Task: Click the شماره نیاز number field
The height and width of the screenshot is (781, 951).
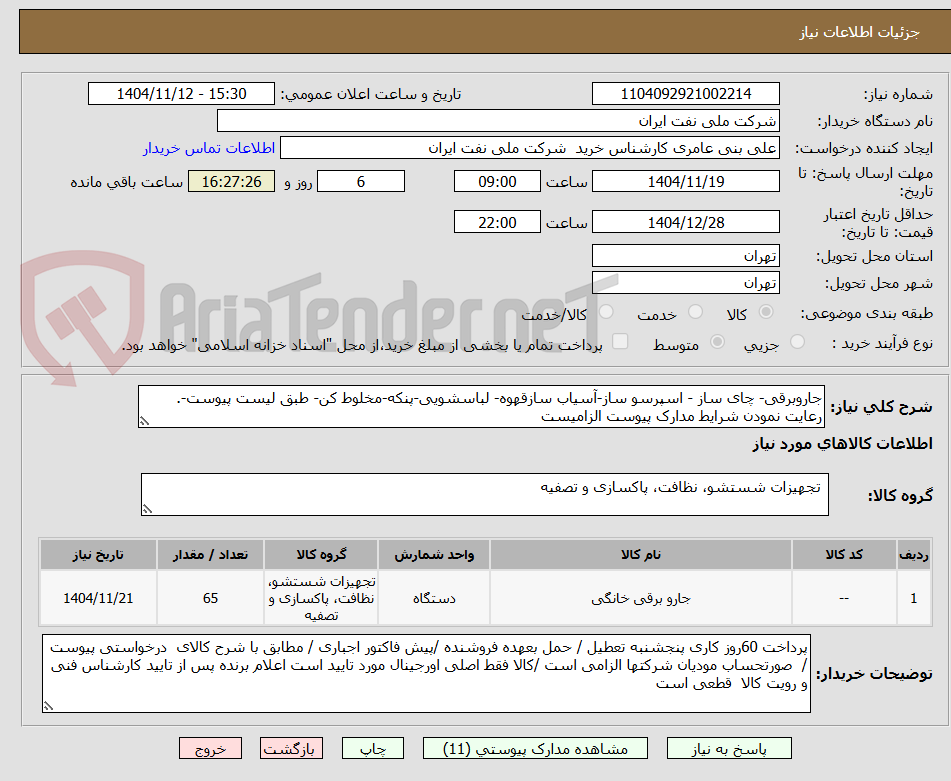Action: point(685,94)
